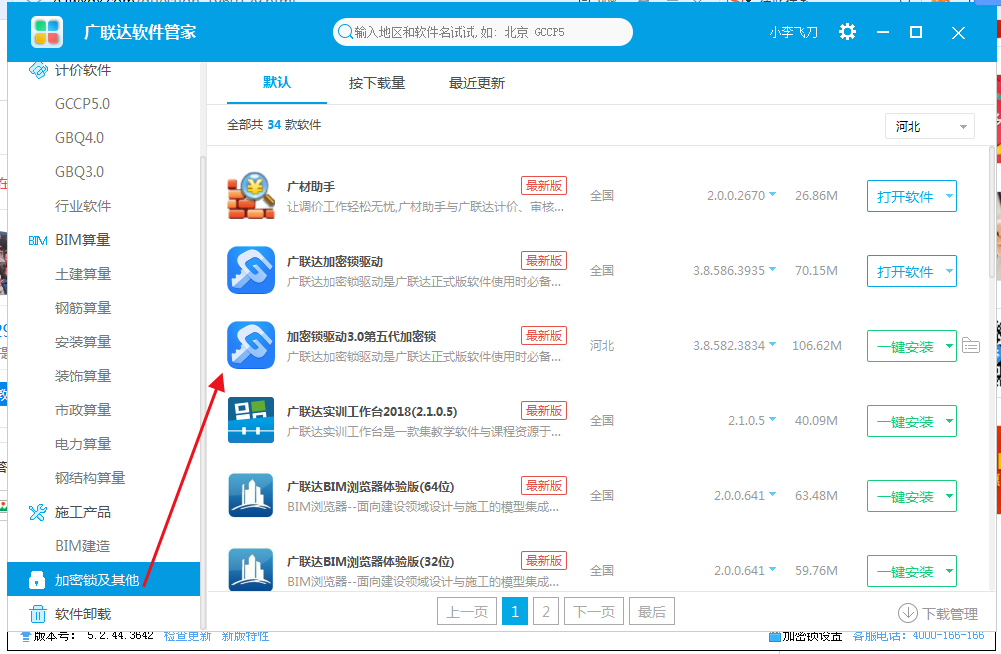Click the 上一页 pagination button
Viewport: 1001px width, 654px height.
(467, 612)
